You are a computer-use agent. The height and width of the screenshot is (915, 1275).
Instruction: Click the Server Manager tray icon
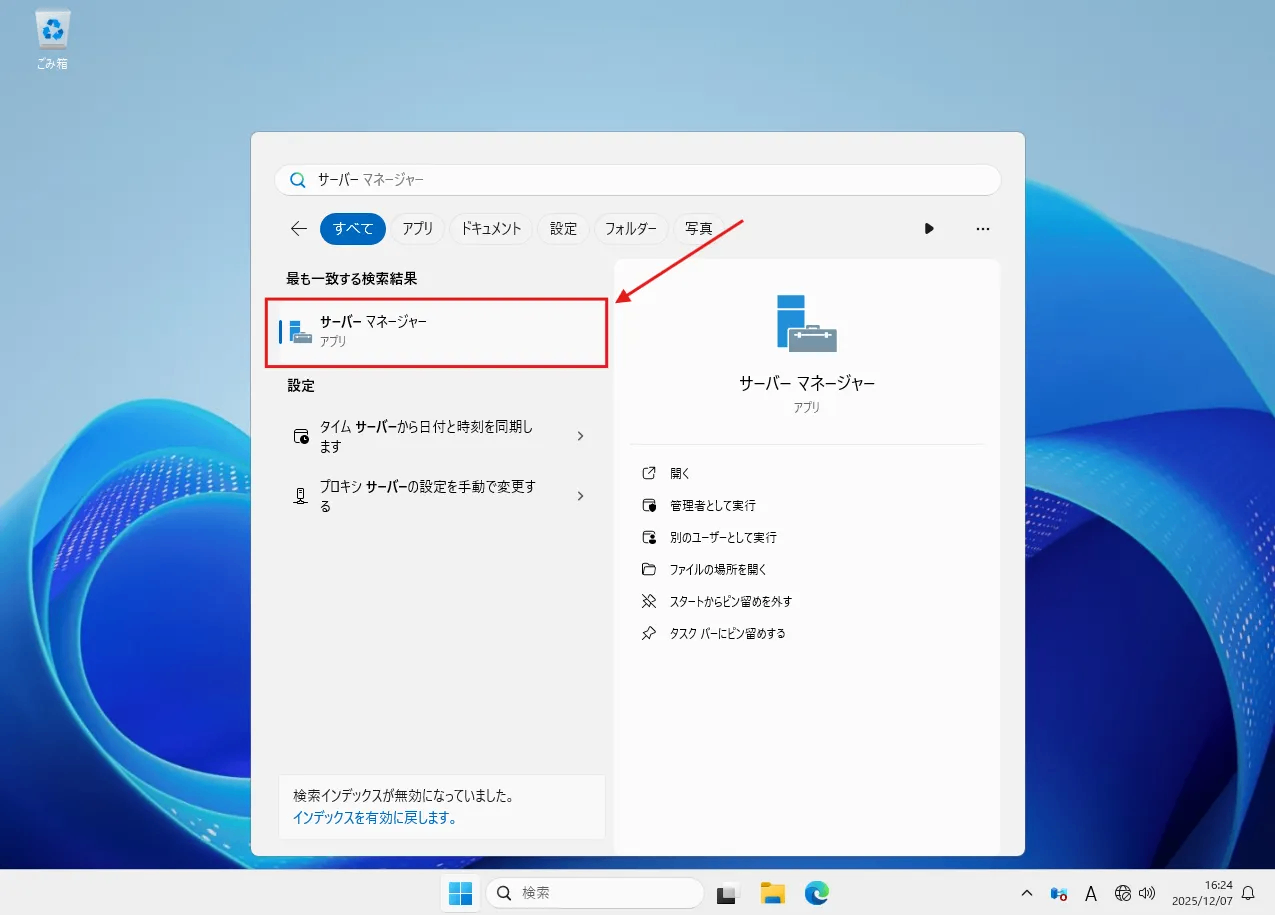coord(1059,893)
